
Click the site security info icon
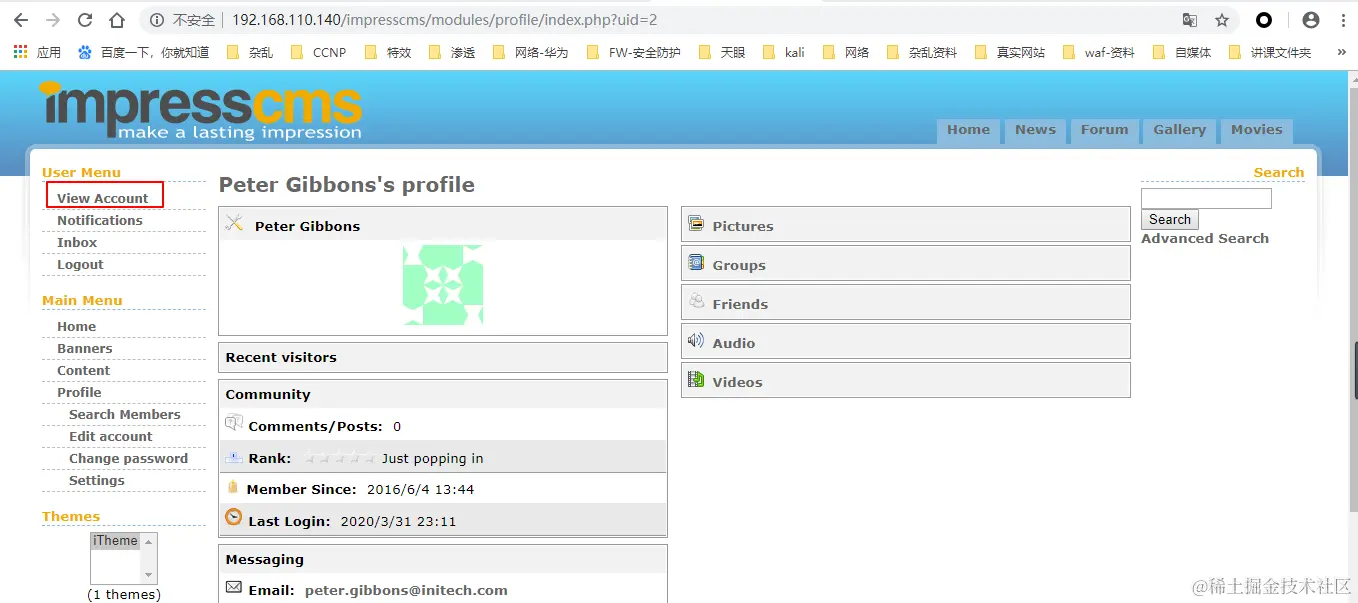157,20
